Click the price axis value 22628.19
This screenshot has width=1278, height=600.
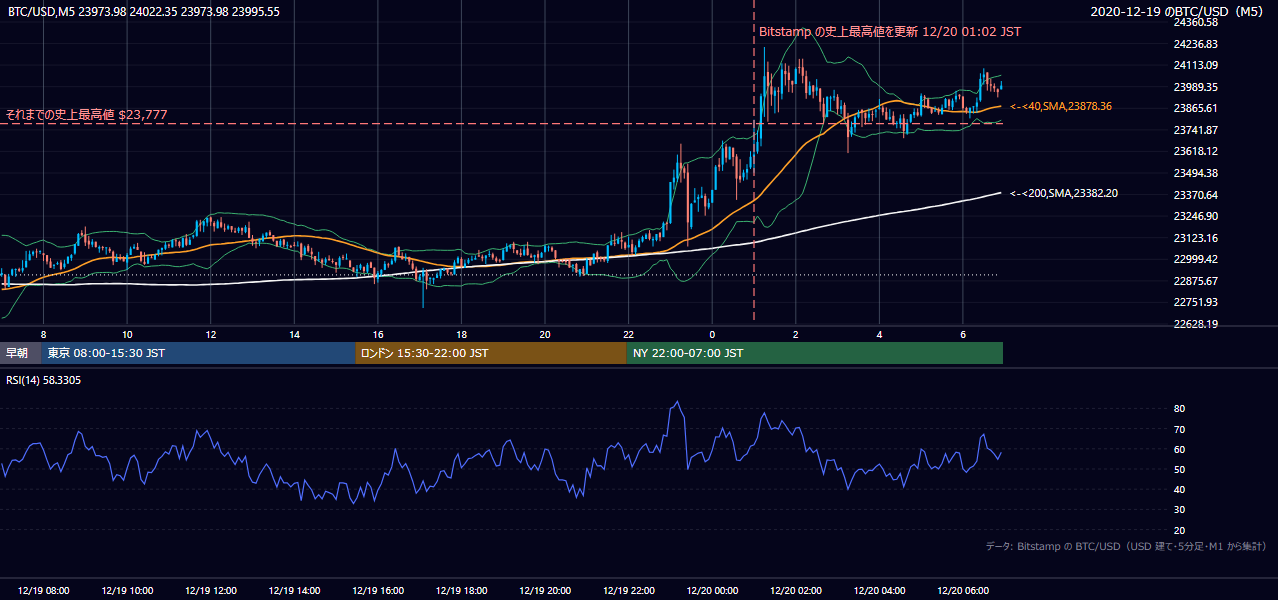[x=1195, y=324]
